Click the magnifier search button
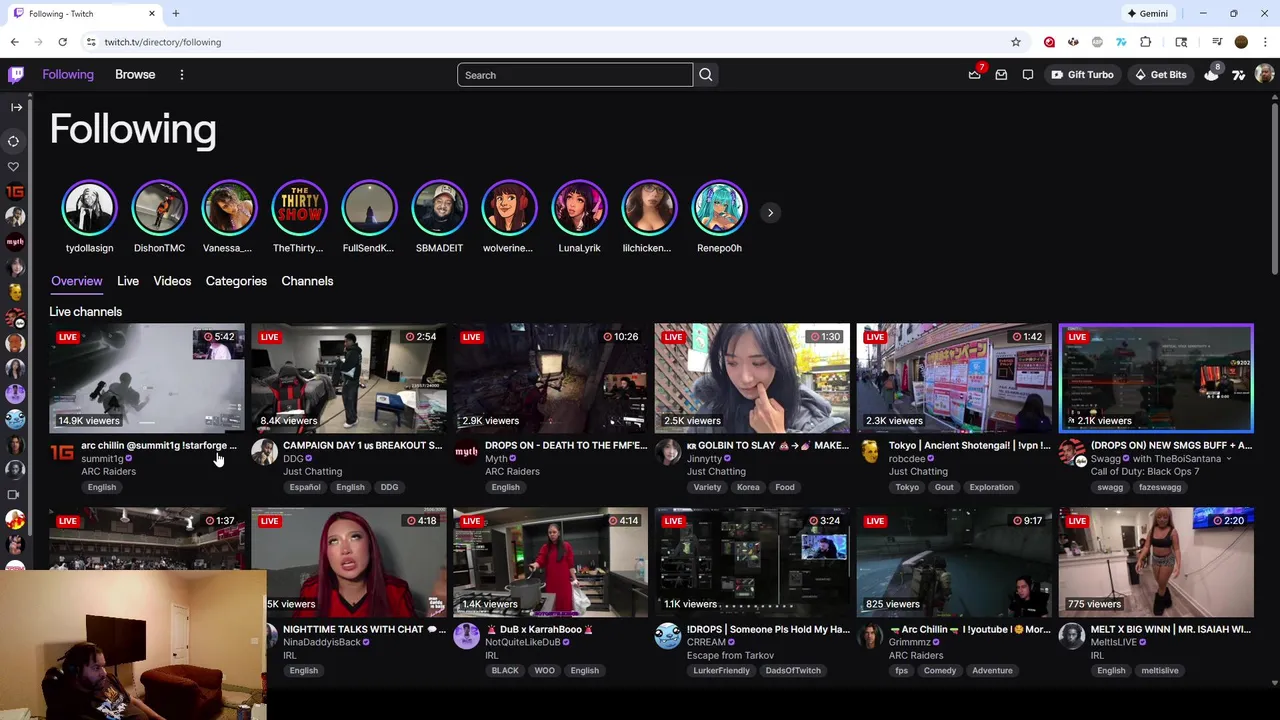1280x720 pixels. coord(706,75)
